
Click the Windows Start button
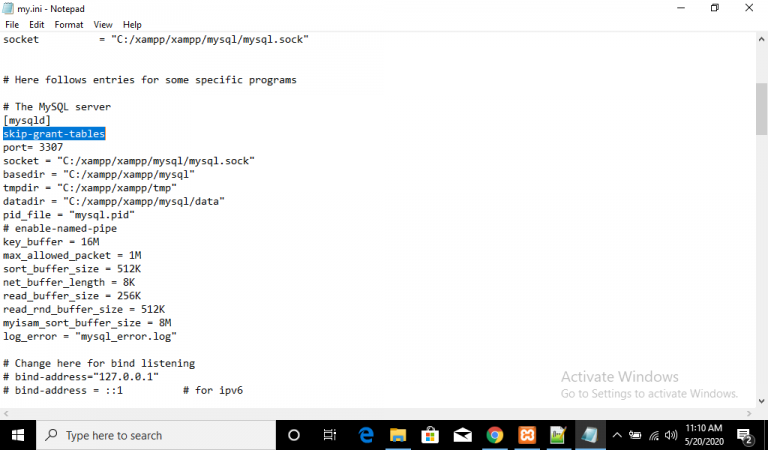[x=18, y=435]
